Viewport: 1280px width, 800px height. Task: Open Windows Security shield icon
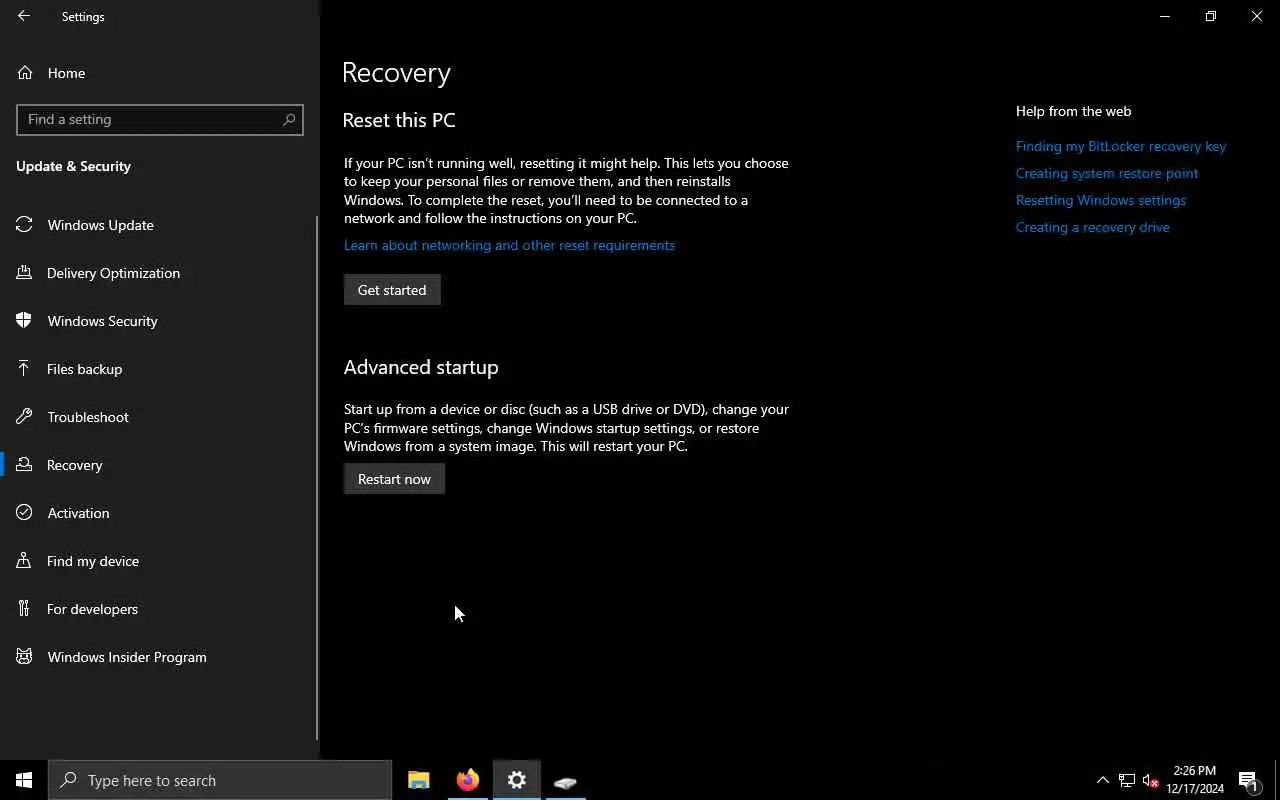pyautogui.click(x=24, y=321)
